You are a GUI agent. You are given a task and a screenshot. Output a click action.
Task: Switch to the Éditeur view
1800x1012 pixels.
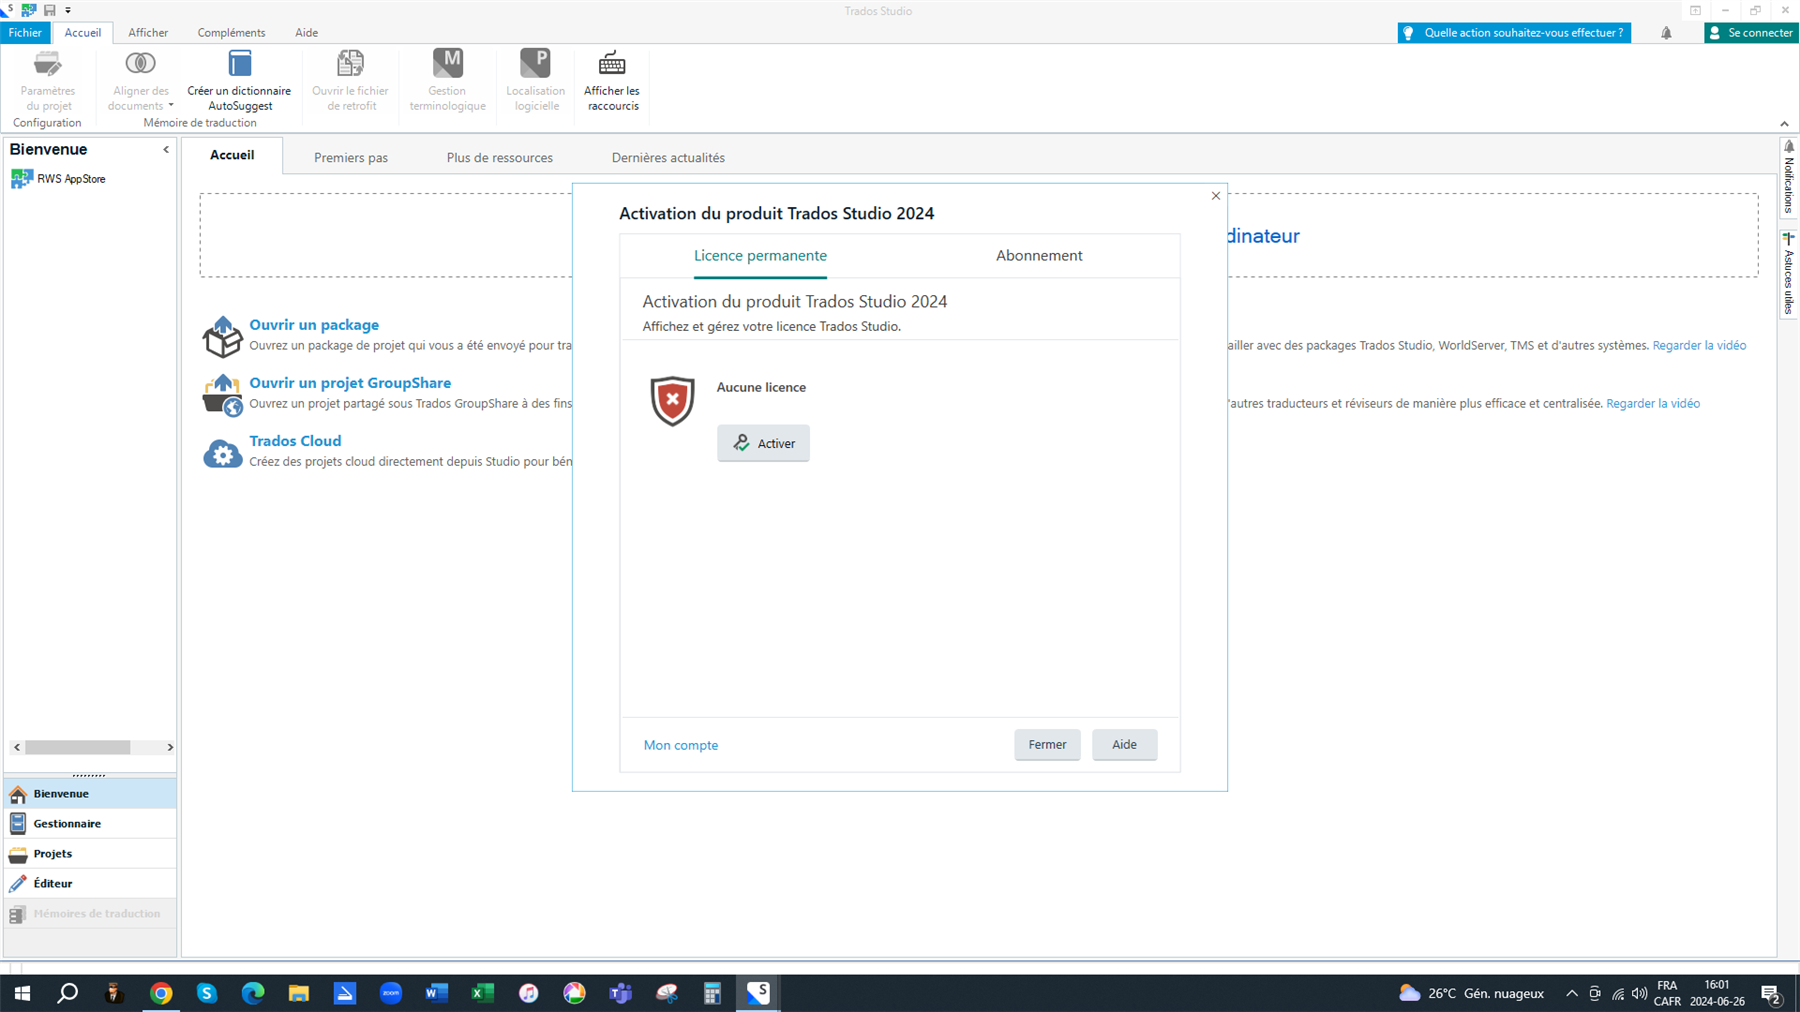point(90,884)
